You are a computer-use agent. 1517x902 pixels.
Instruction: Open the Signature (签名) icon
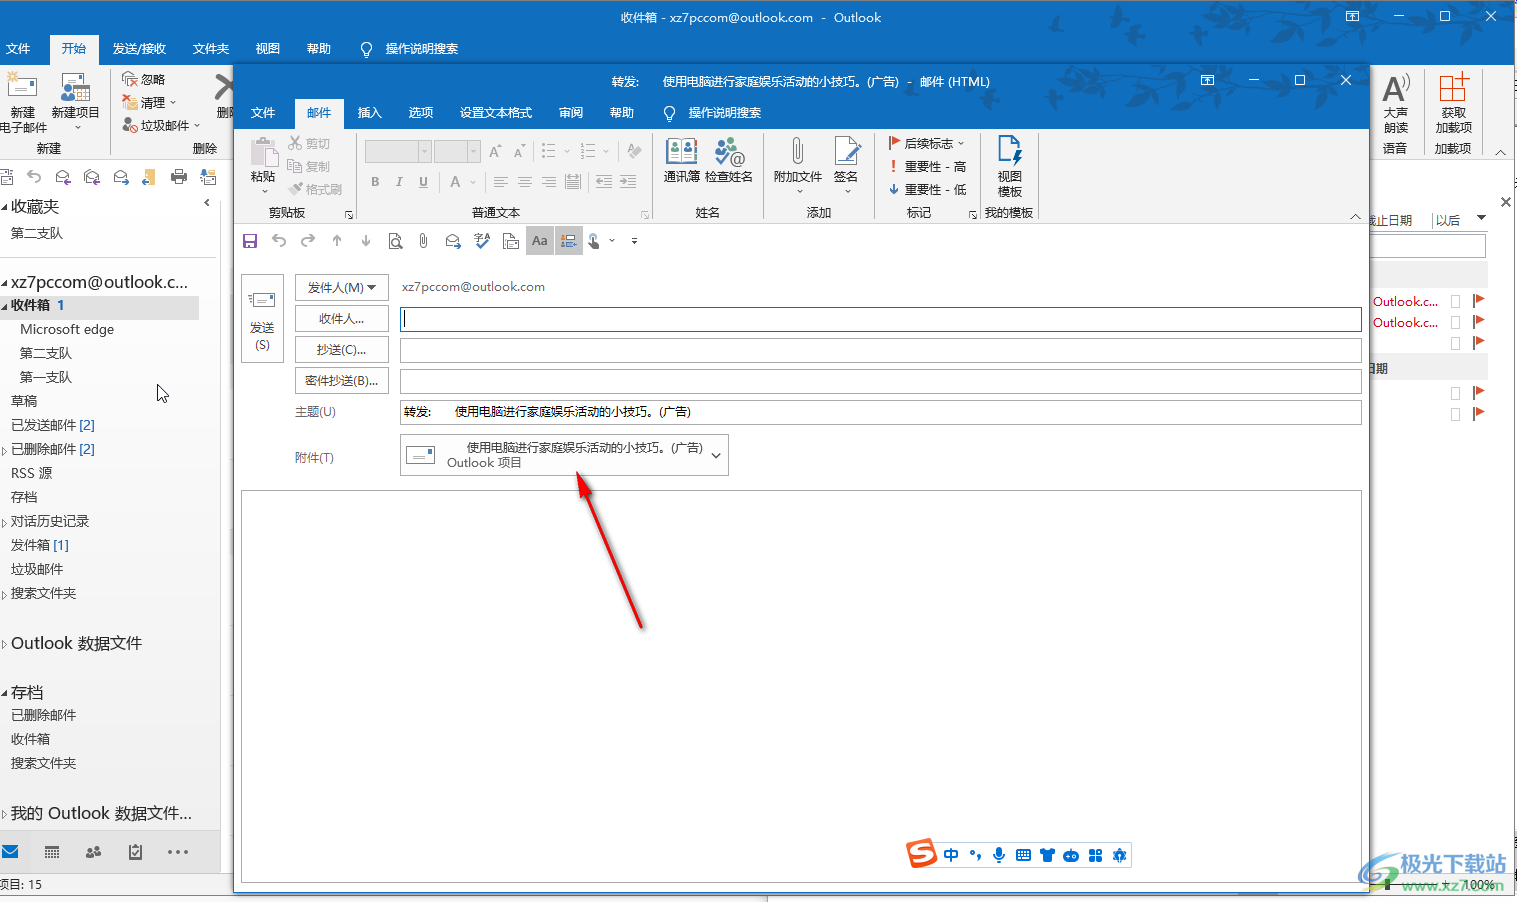click(x=846, y=159)
